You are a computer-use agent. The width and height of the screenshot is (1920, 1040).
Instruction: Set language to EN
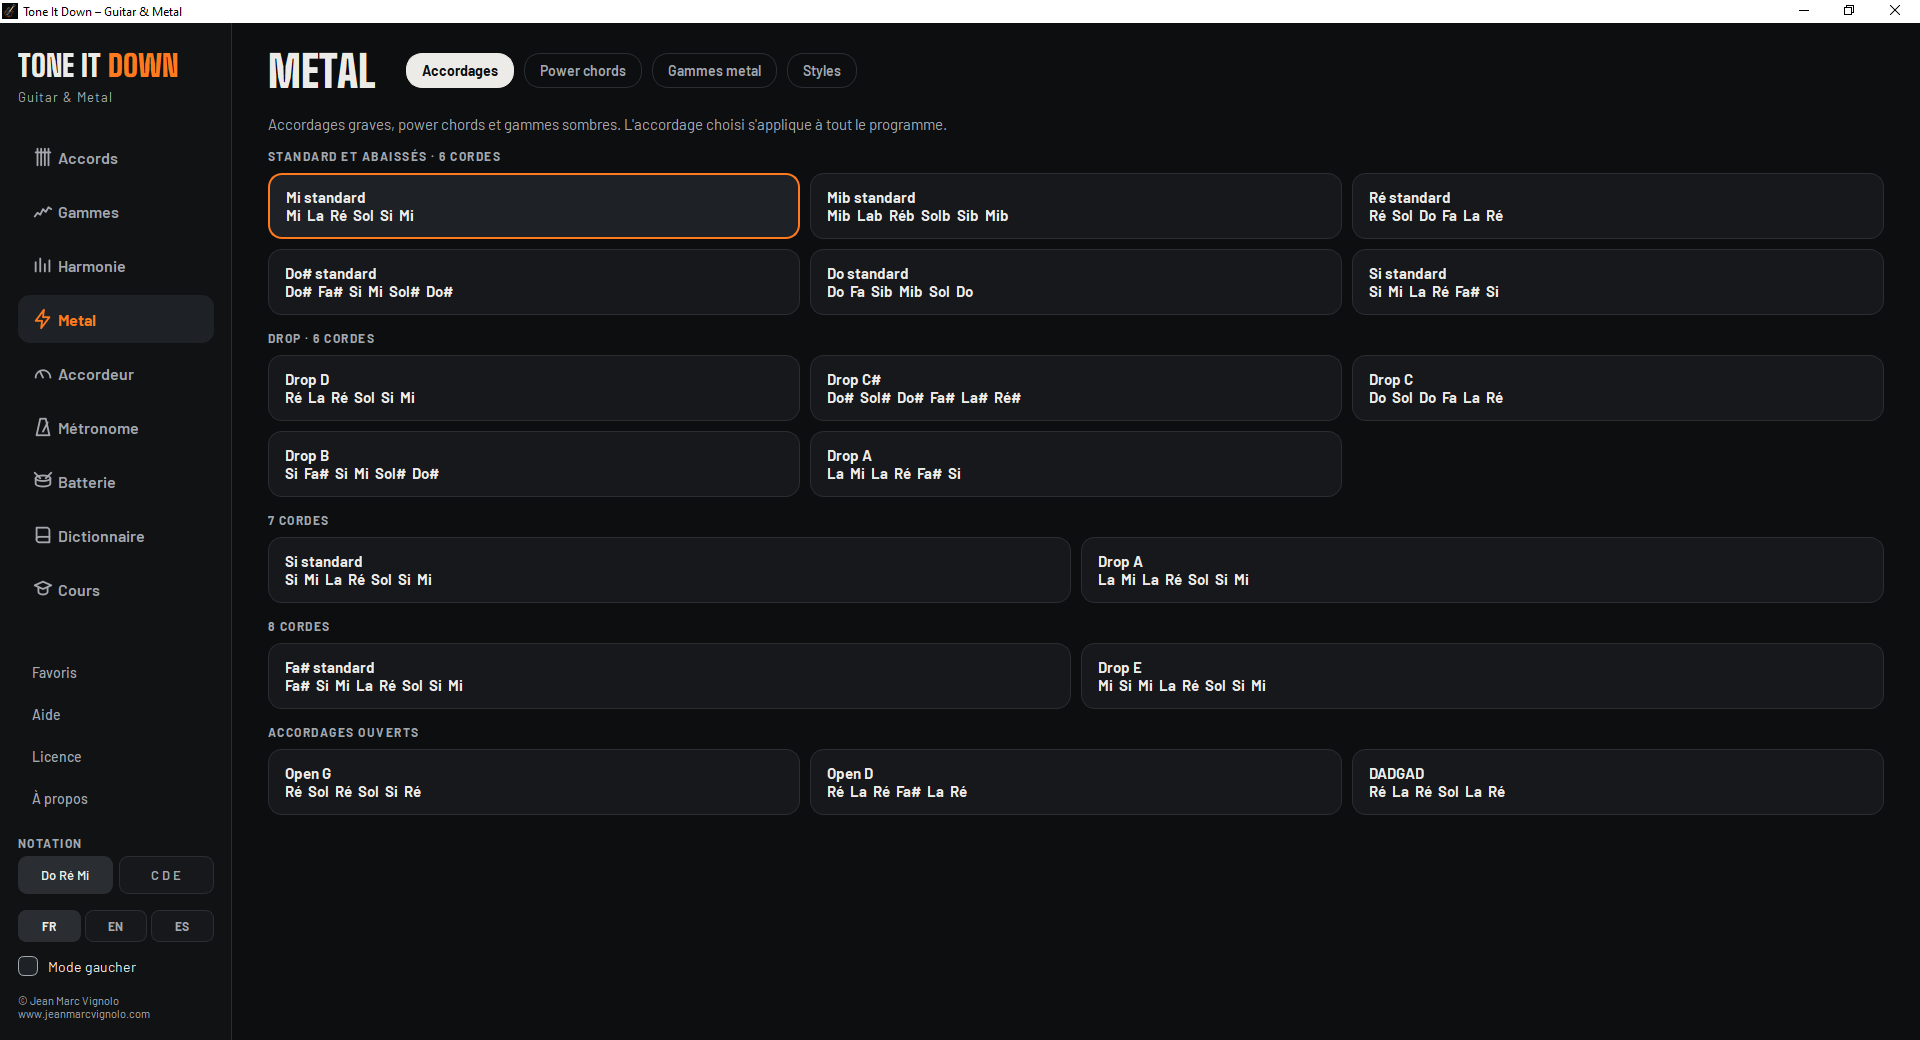(x=116, y=926)
